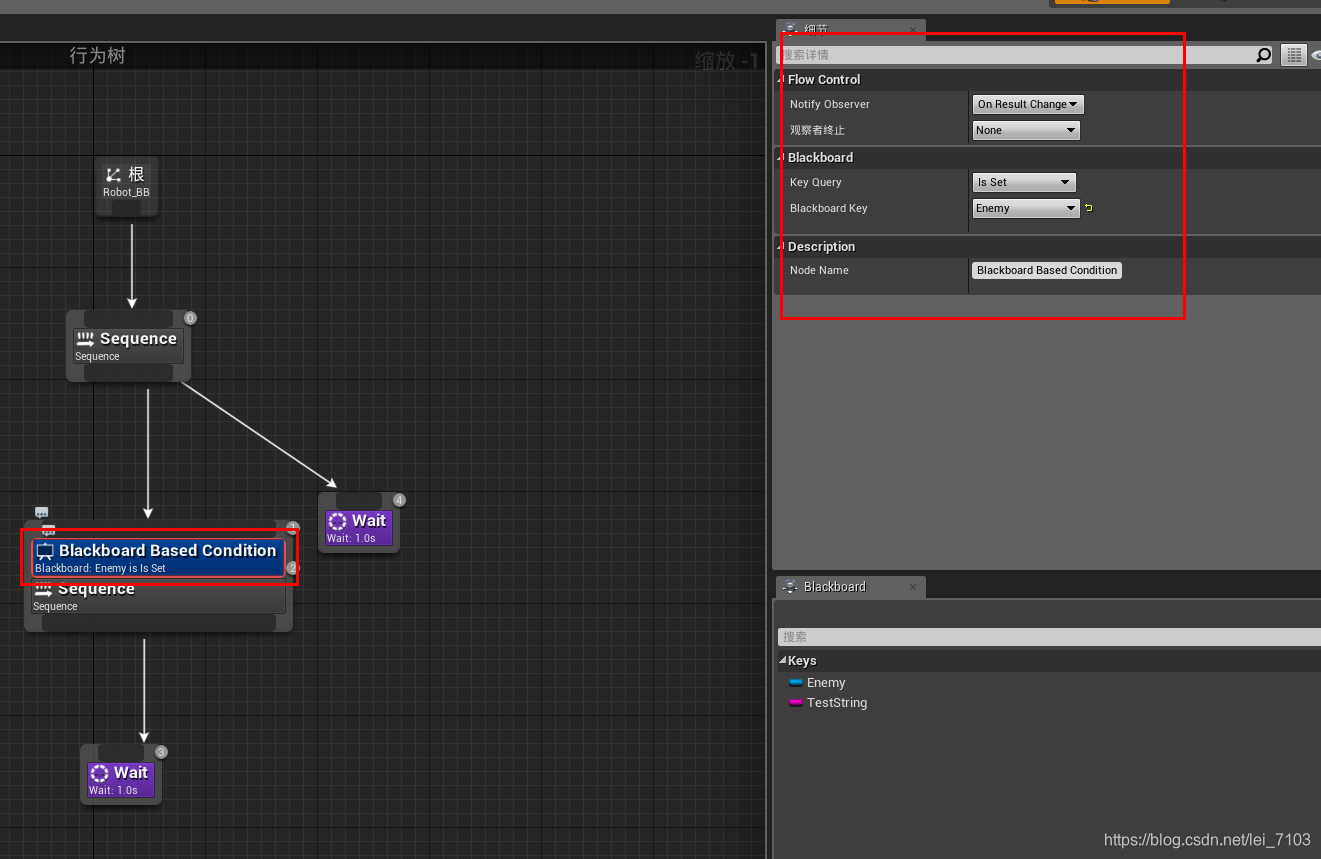Select the Enemy key in the Blackboard keys list
Image resolution: width=1321 pixels, height=859 pixels.
pyautogui.click(x=826, y=682)
